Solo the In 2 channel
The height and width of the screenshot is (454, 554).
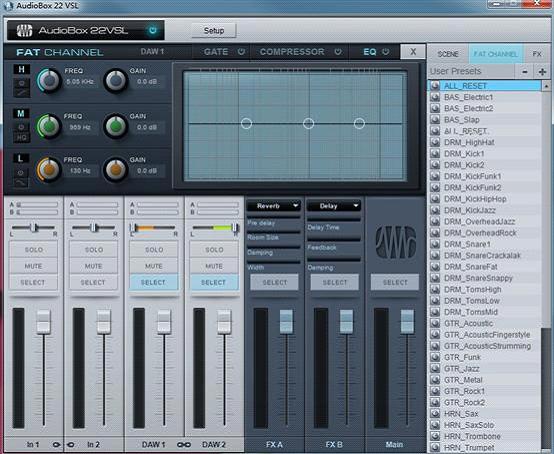pyautogui.click(x=94, y=249)
